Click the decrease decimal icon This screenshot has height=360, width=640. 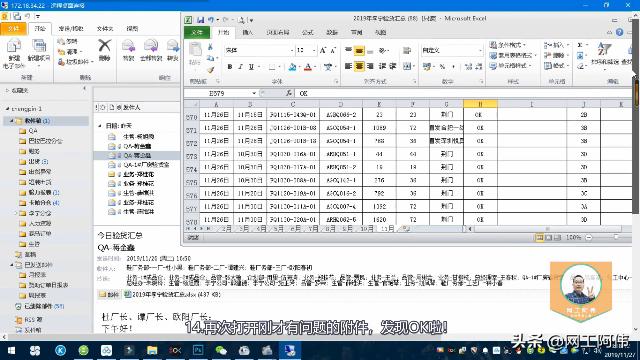pos(478,67)
